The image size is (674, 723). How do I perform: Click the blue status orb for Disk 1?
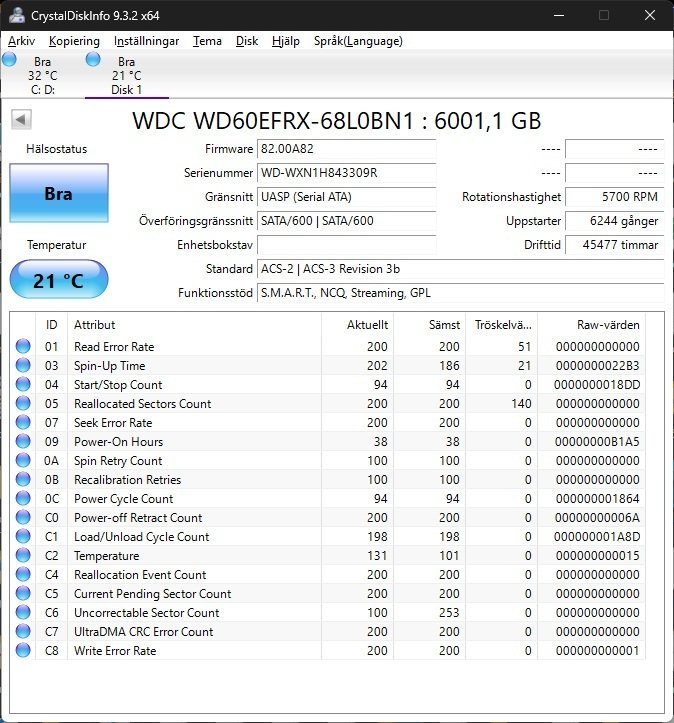click(x=93, y=59)
